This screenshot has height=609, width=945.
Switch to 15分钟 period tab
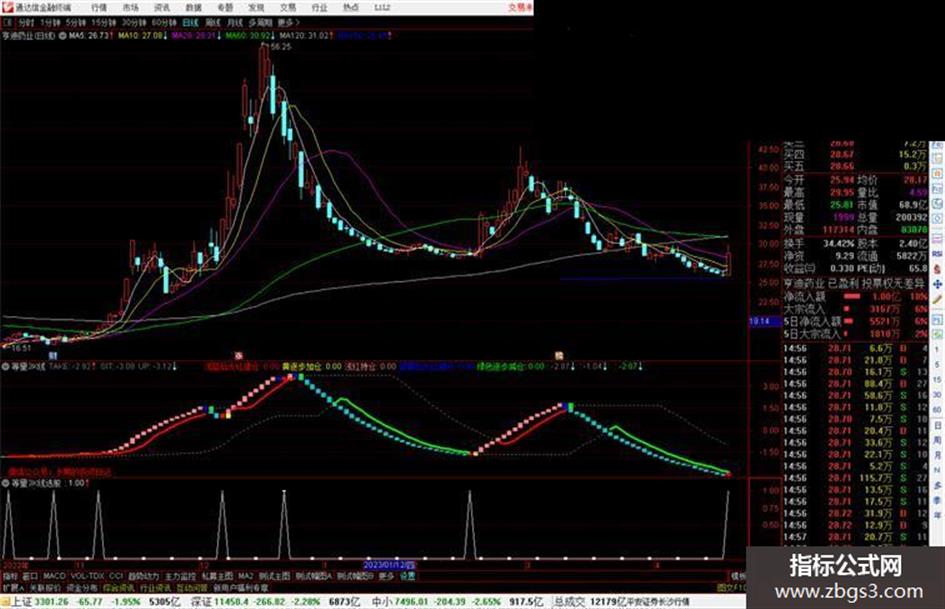coord(104,23)
